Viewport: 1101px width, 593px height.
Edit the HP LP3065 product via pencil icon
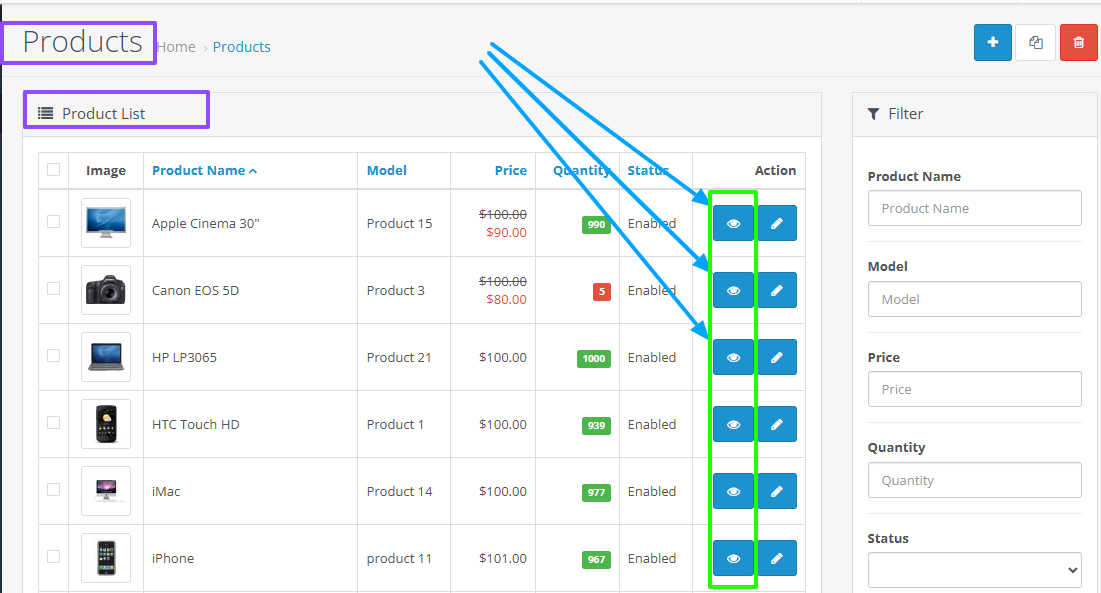coord(777,358)
